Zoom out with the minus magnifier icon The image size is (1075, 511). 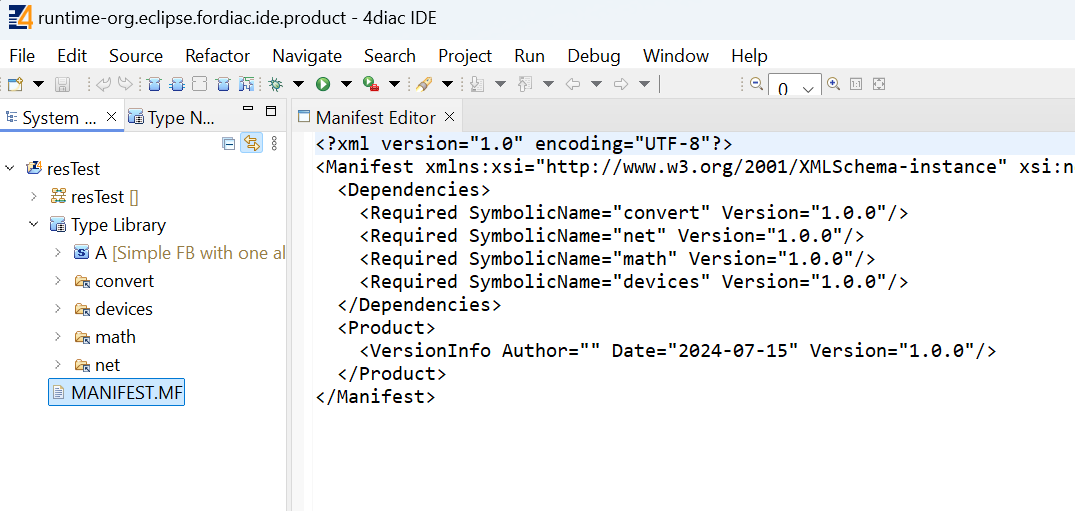[757, 84]
